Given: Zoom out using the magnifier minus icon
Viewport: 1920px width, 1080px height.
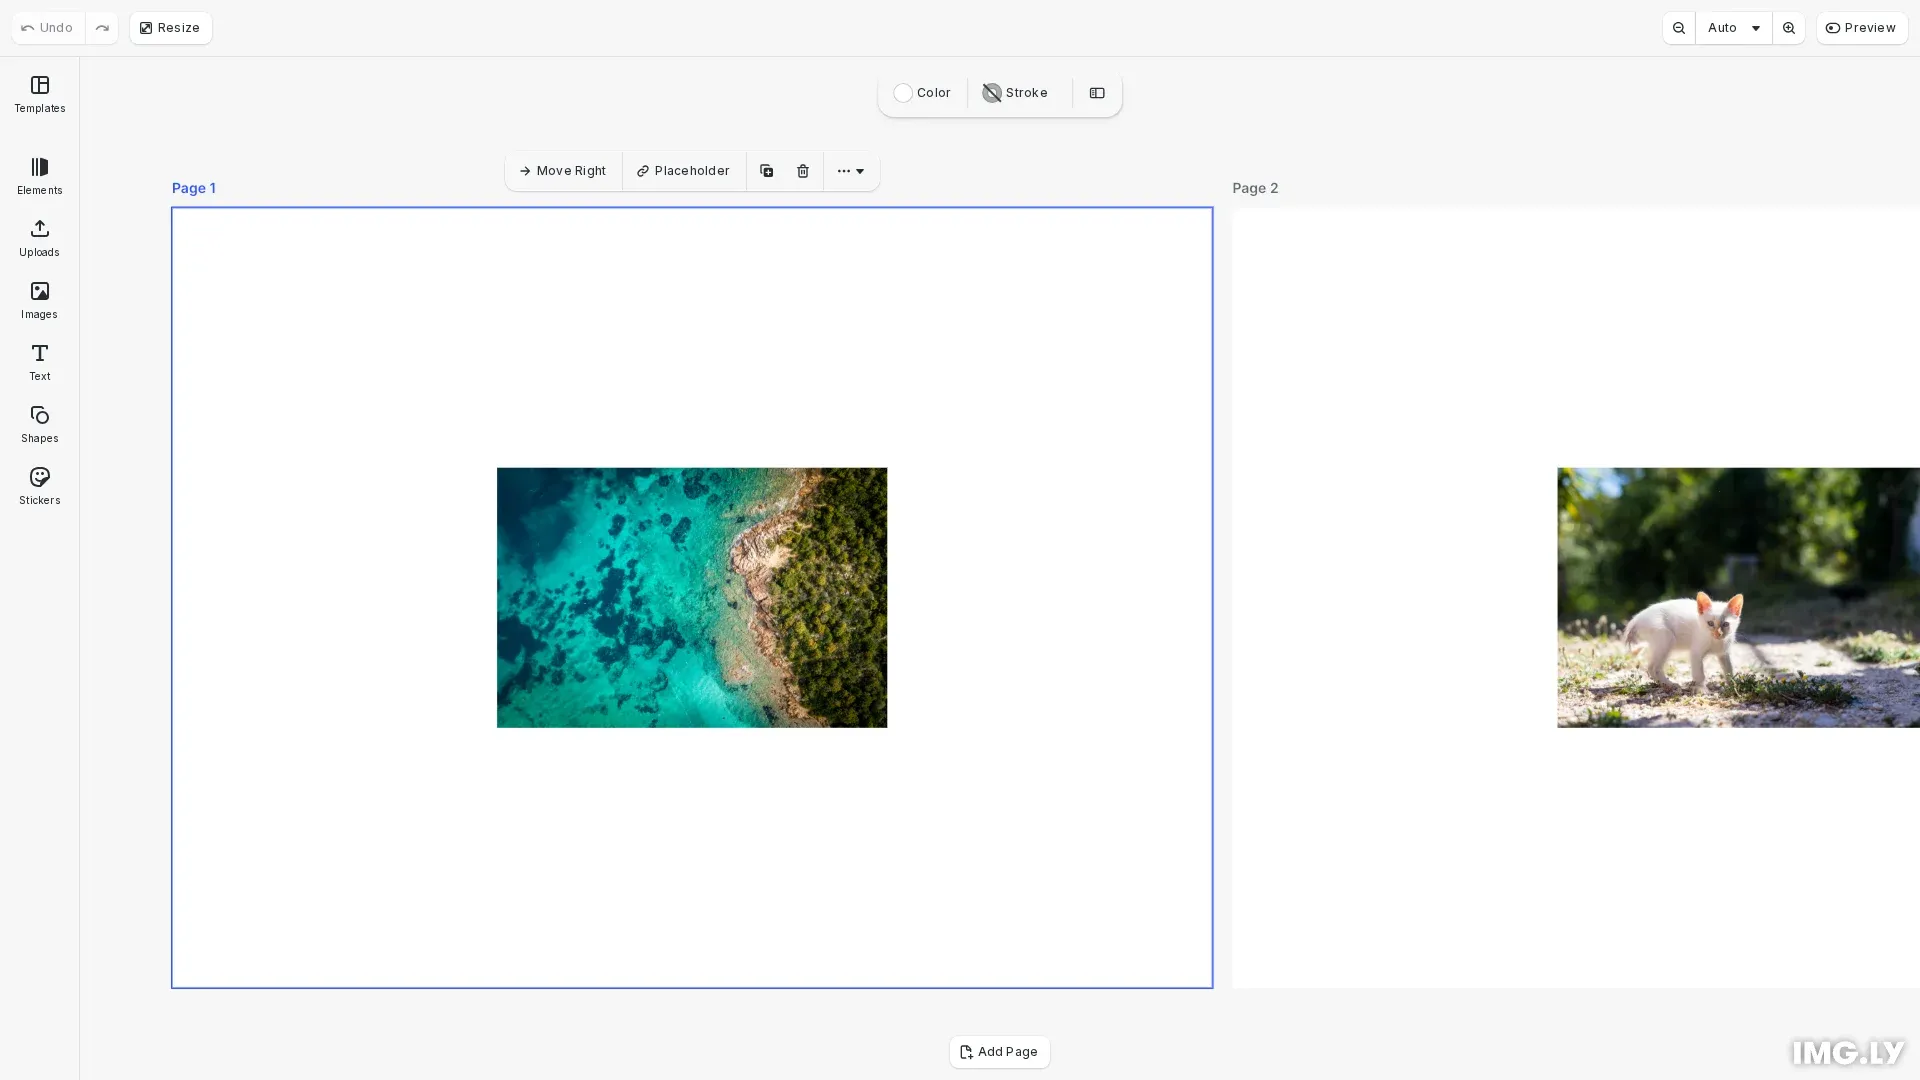Looking at the screenshot, I should pyautogui.click(x=1679, y=27).
